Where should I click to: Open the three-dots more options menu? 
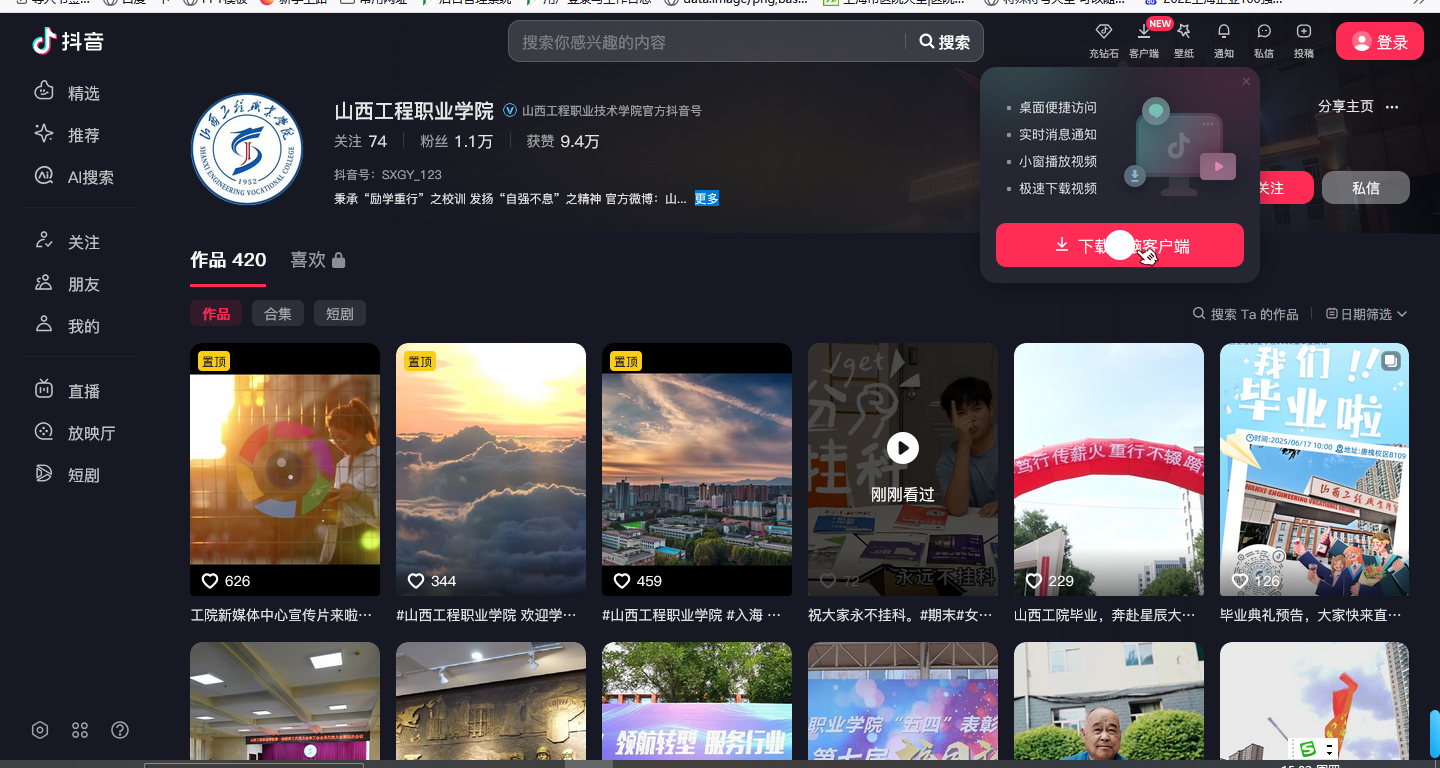click(x=1392, y=107)
